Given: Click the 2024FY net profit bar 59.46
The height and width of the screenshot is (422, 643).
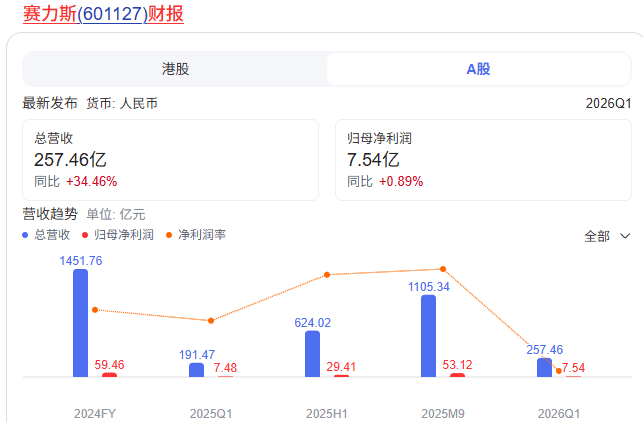Looking at the screenshot, I should coord(109,375).
